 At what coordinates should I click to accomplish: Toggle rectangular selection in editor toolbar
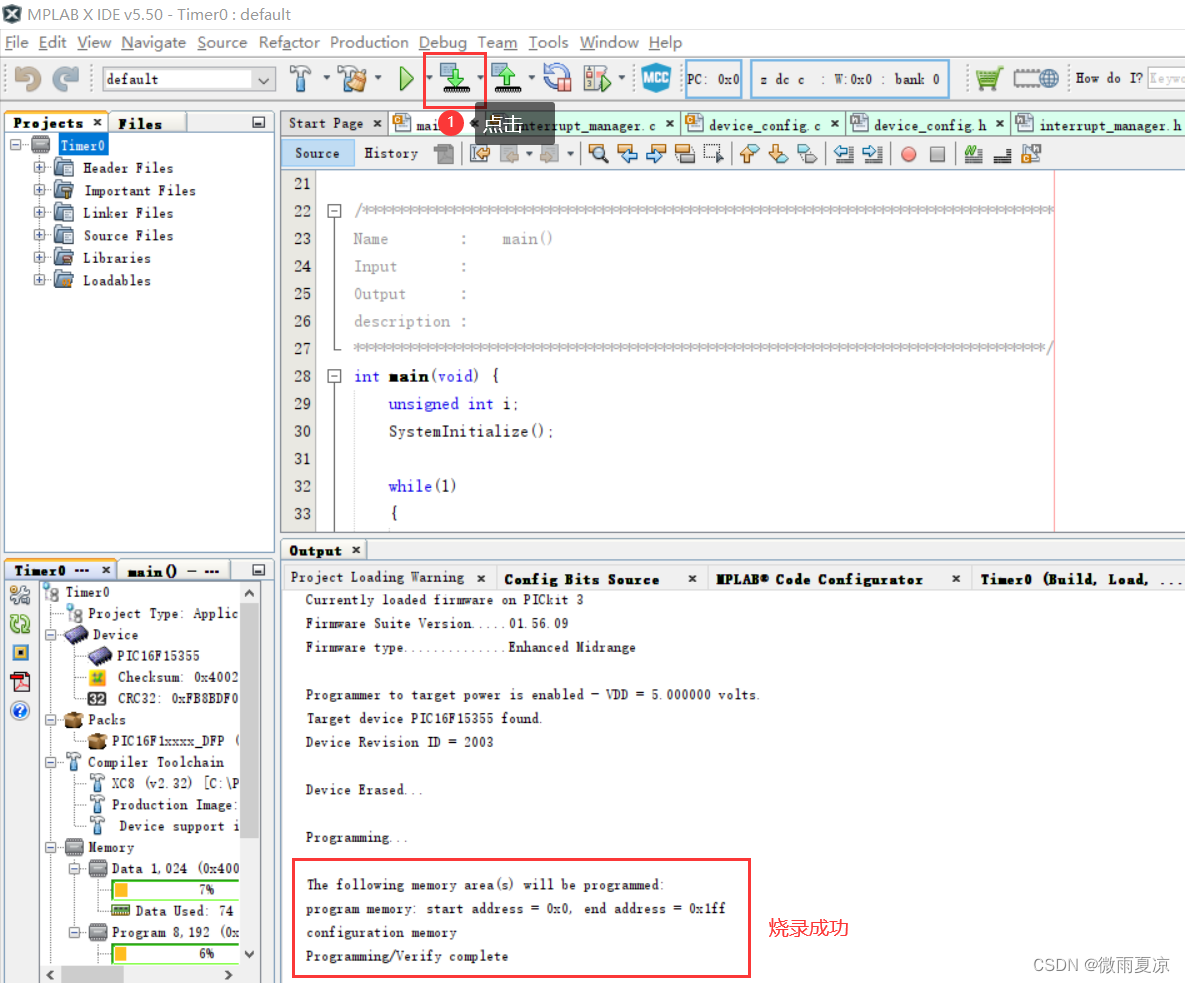713,154
